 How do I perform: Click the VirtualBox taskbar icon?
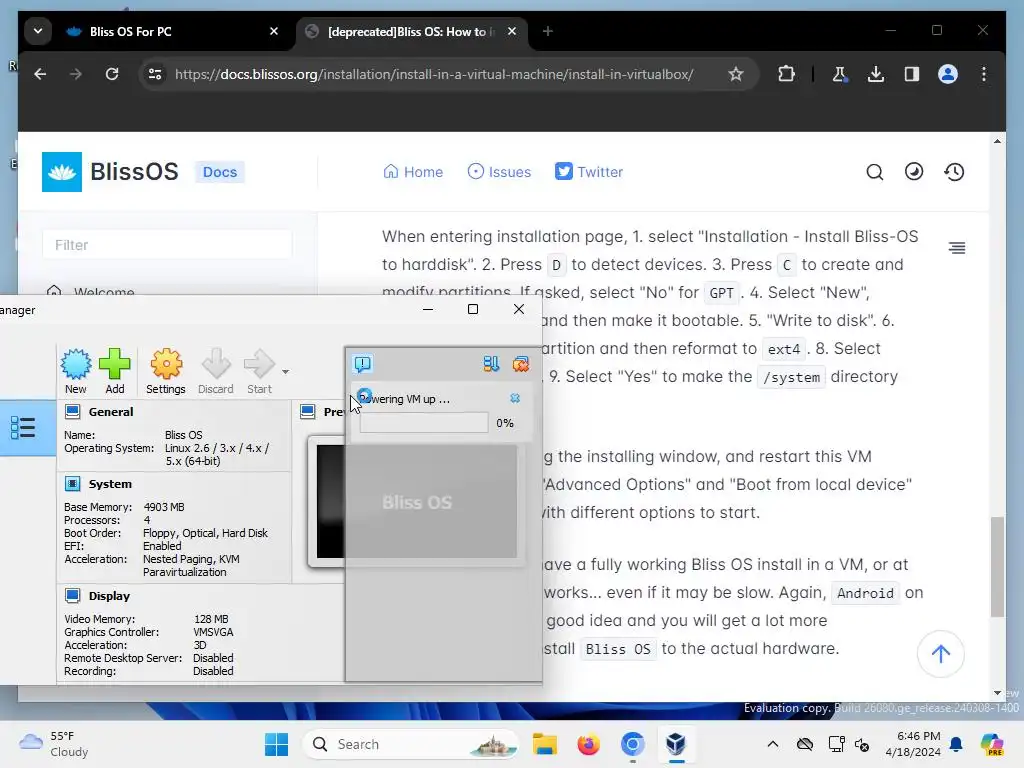676,744
